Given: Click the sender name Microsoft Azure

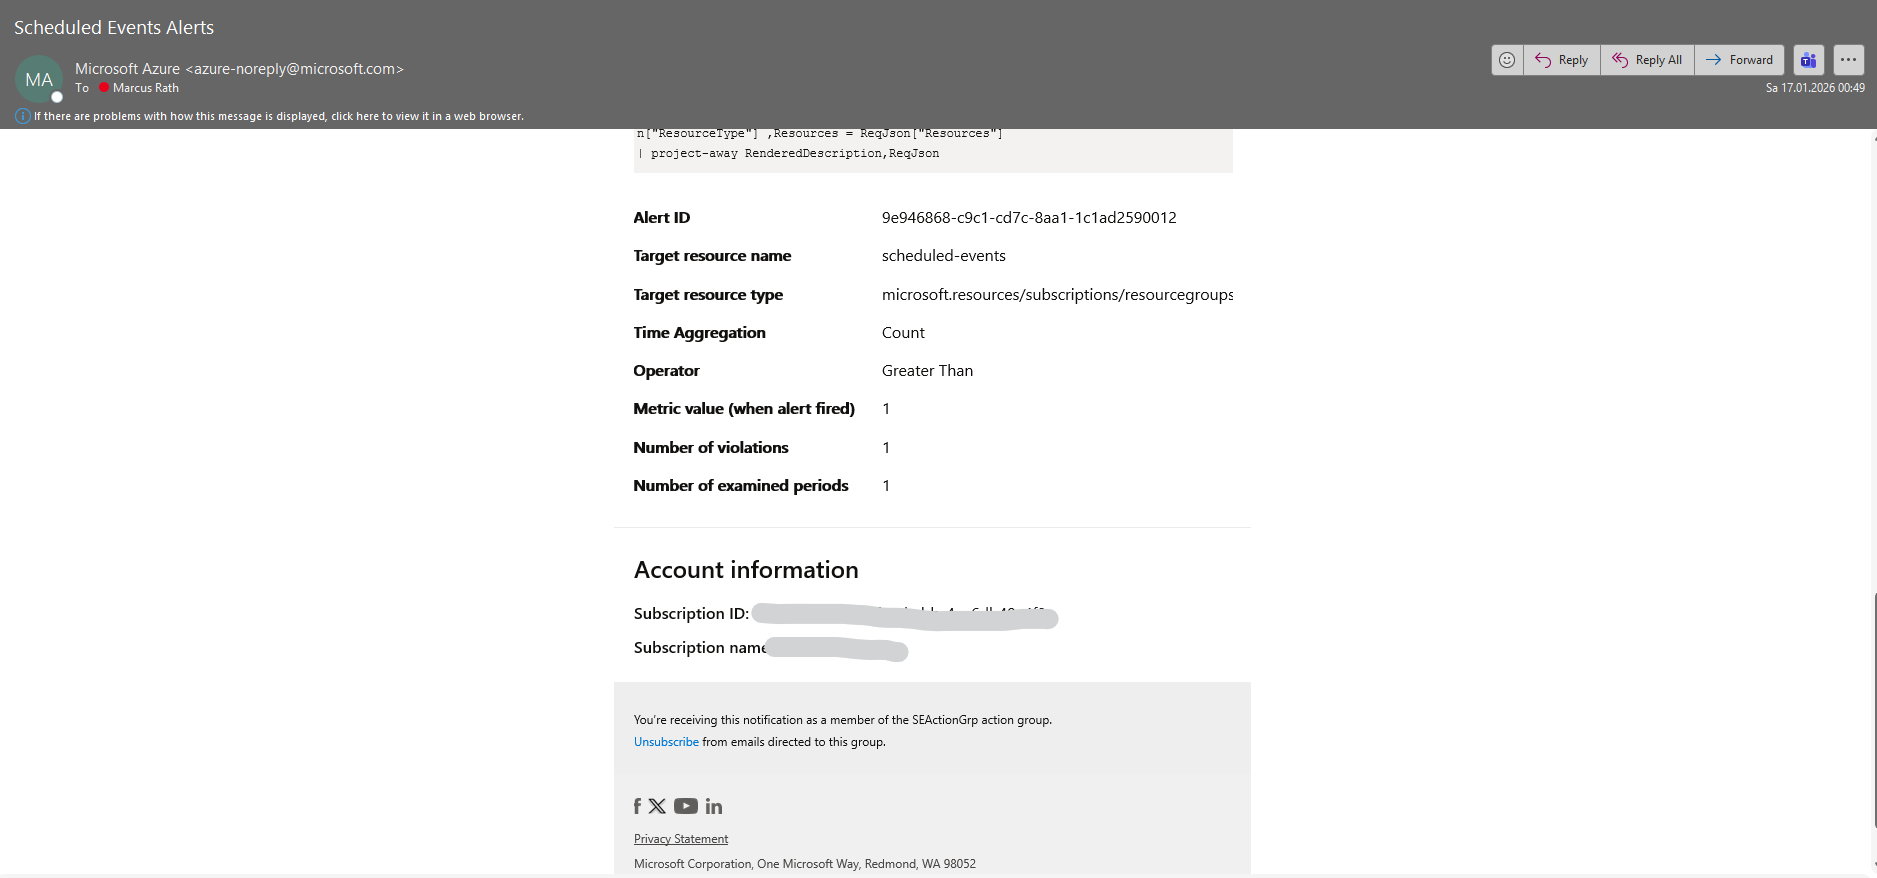Looking at the screenshot, I should pos(127,69).
